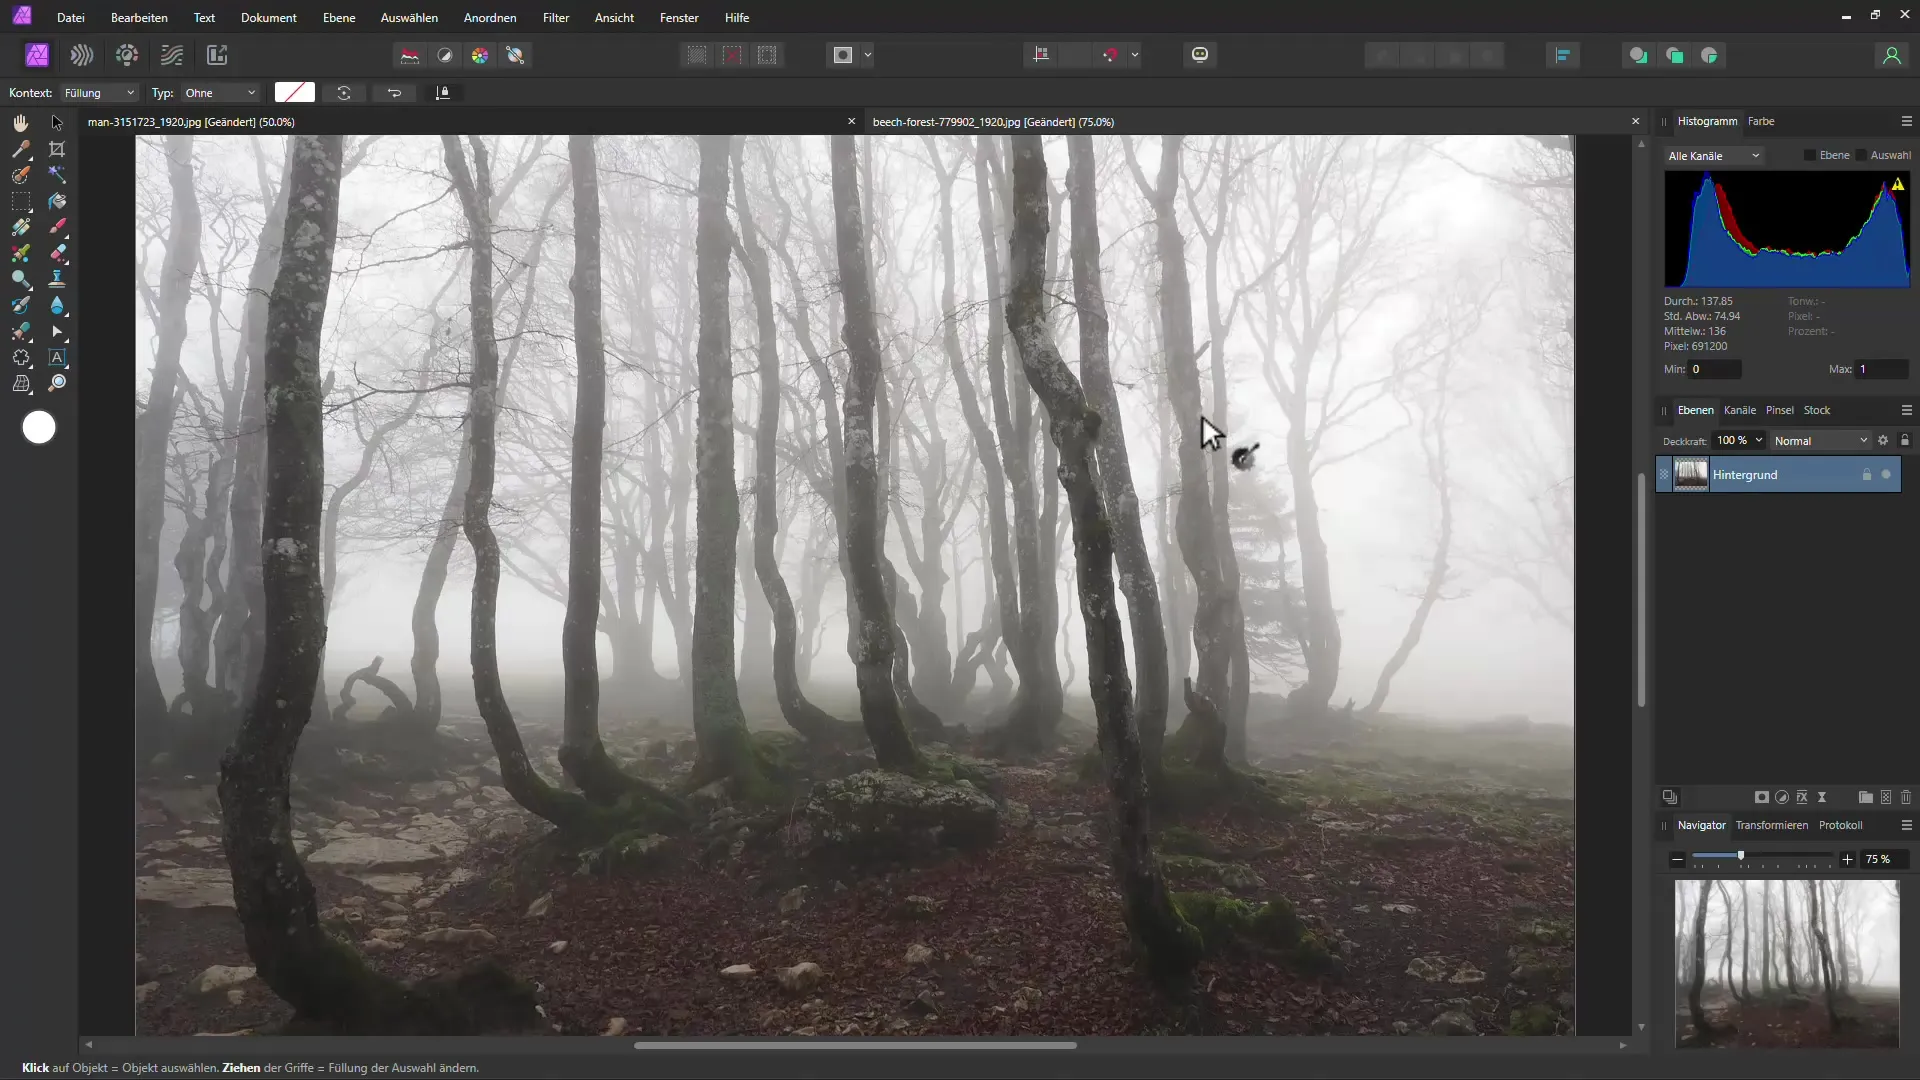Select the Zoom magnifier tool
The height and width of the screenshot is (1080, 1920).
[x=57, y=383]
